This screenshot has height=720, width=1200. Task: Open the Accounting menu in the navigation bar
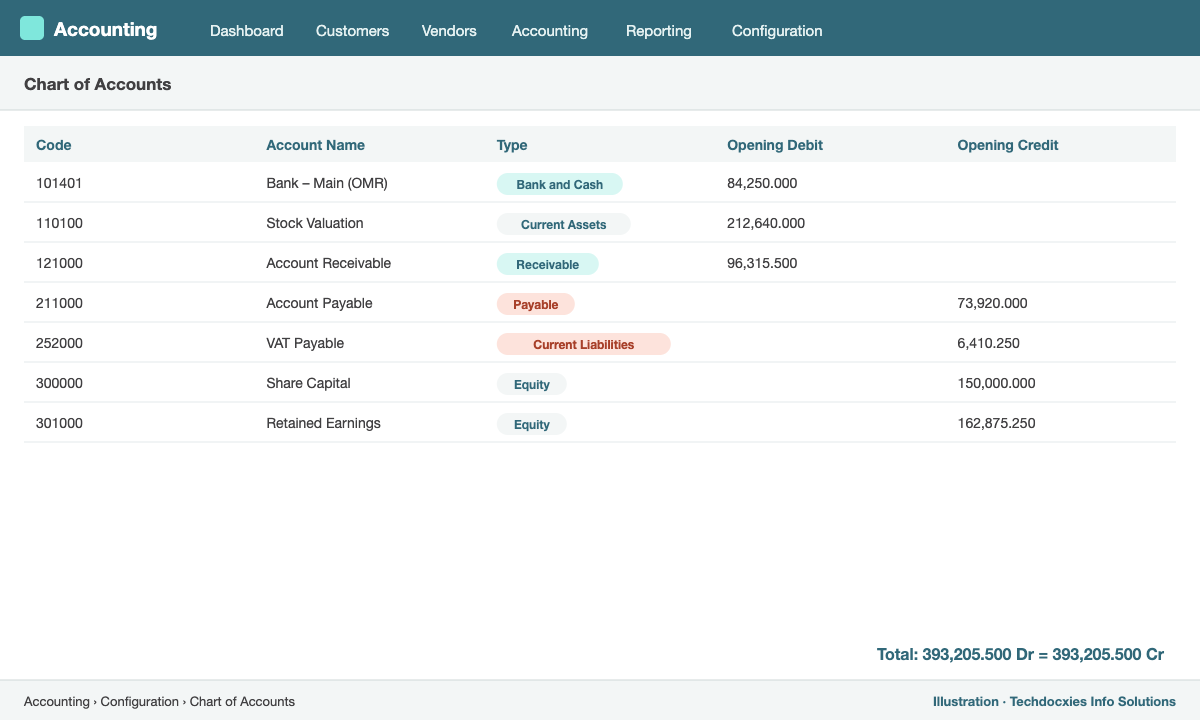[x=550, y=31]
